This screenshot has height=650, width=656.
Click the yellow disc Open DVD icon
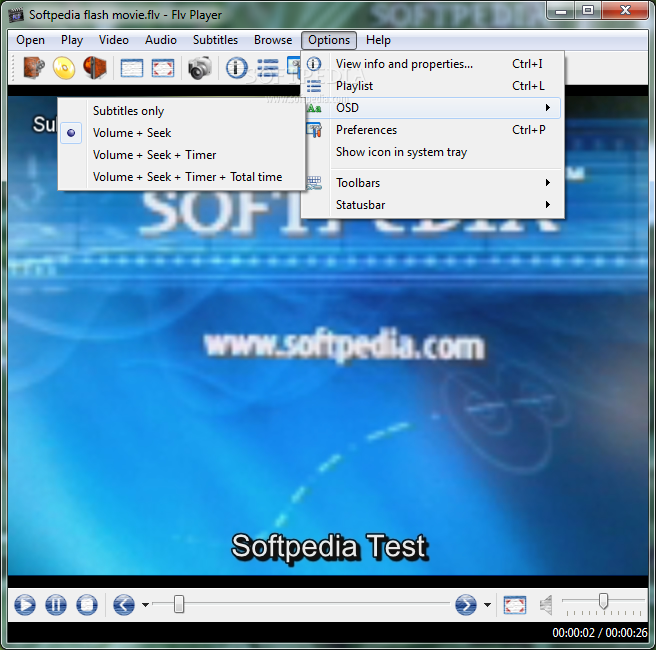[x=64, y=67]
